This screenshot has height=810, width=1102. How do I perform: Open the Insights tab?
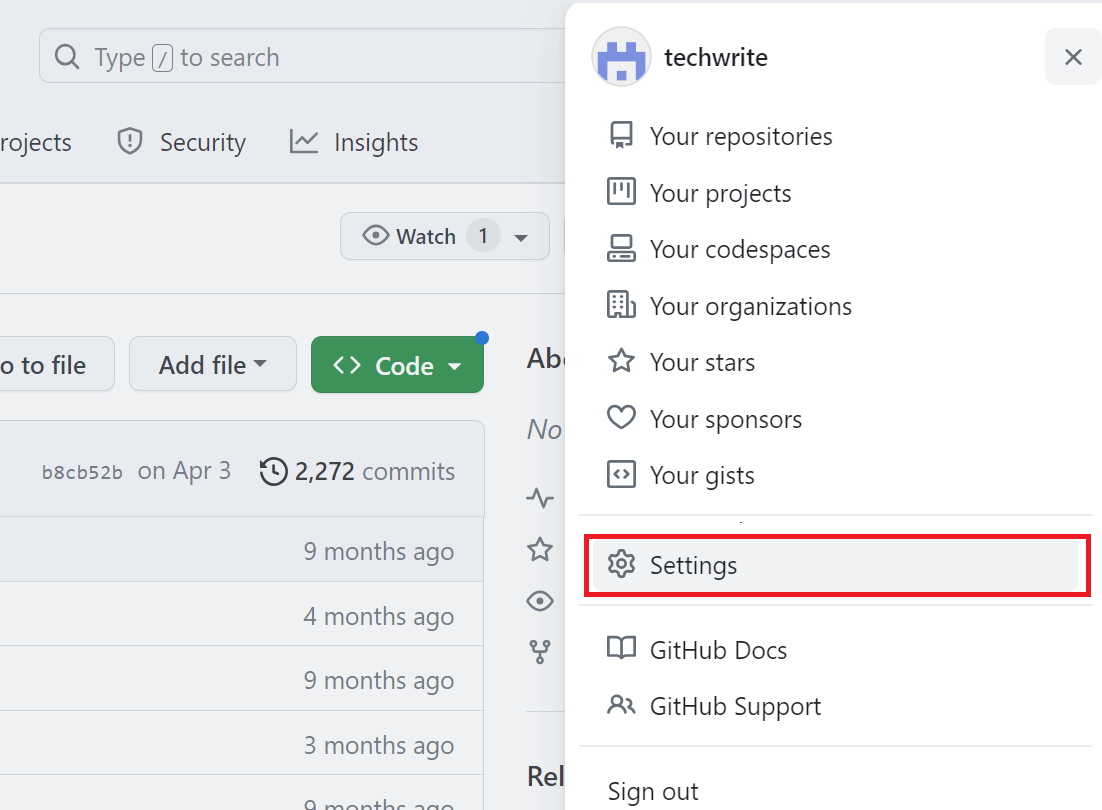354,142
